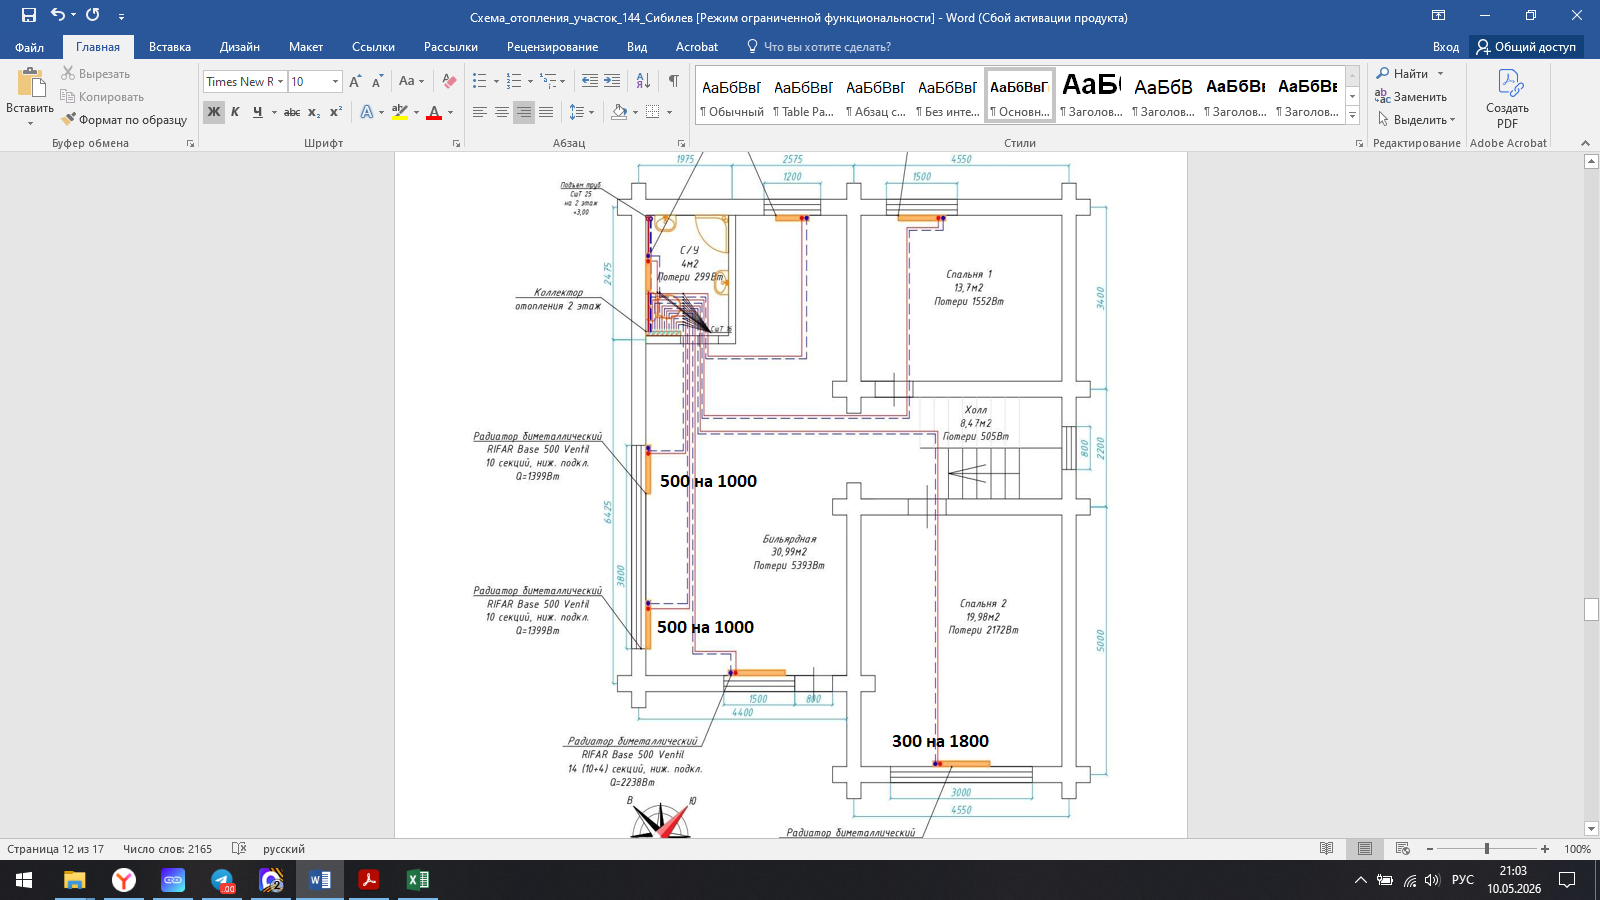This screenshot has height=900, width=1600.
Task: Click the Format Painter brush icon
Action: [68, 119]
